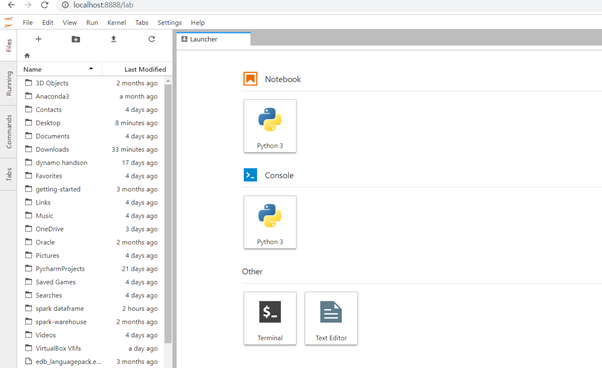Viewport: 602px width, 368px height.
Task: Switch to the Running sidebar tab
Action: point(8,83)
